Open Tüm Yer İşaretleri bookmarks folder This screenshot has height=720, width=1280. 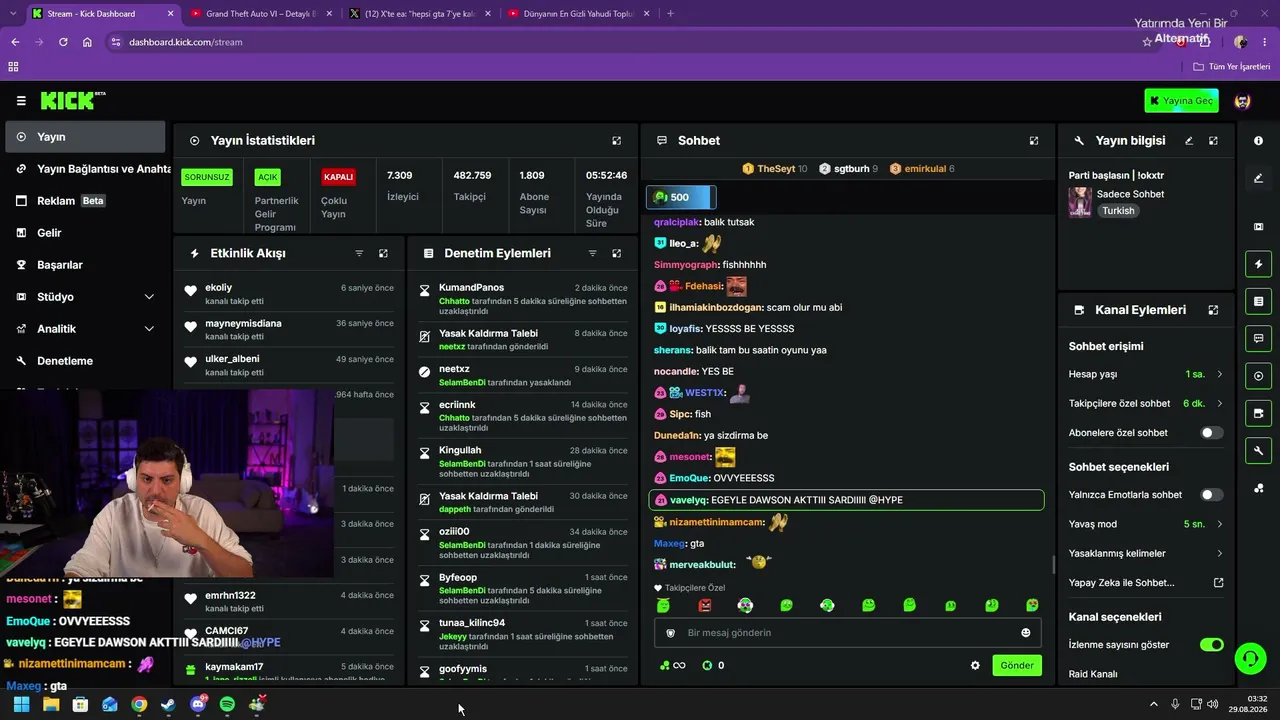1232,67
